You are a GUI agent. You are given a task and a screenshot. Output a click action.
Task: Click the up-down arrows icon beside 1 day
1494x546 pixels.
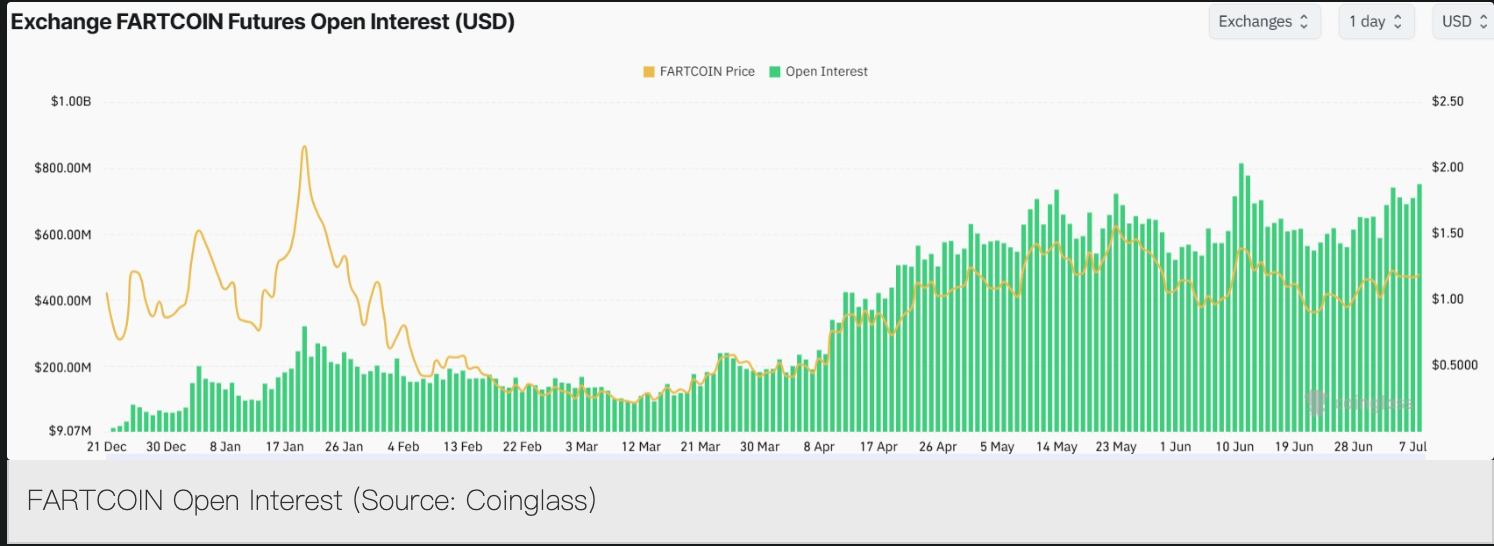click(1398, 21)
